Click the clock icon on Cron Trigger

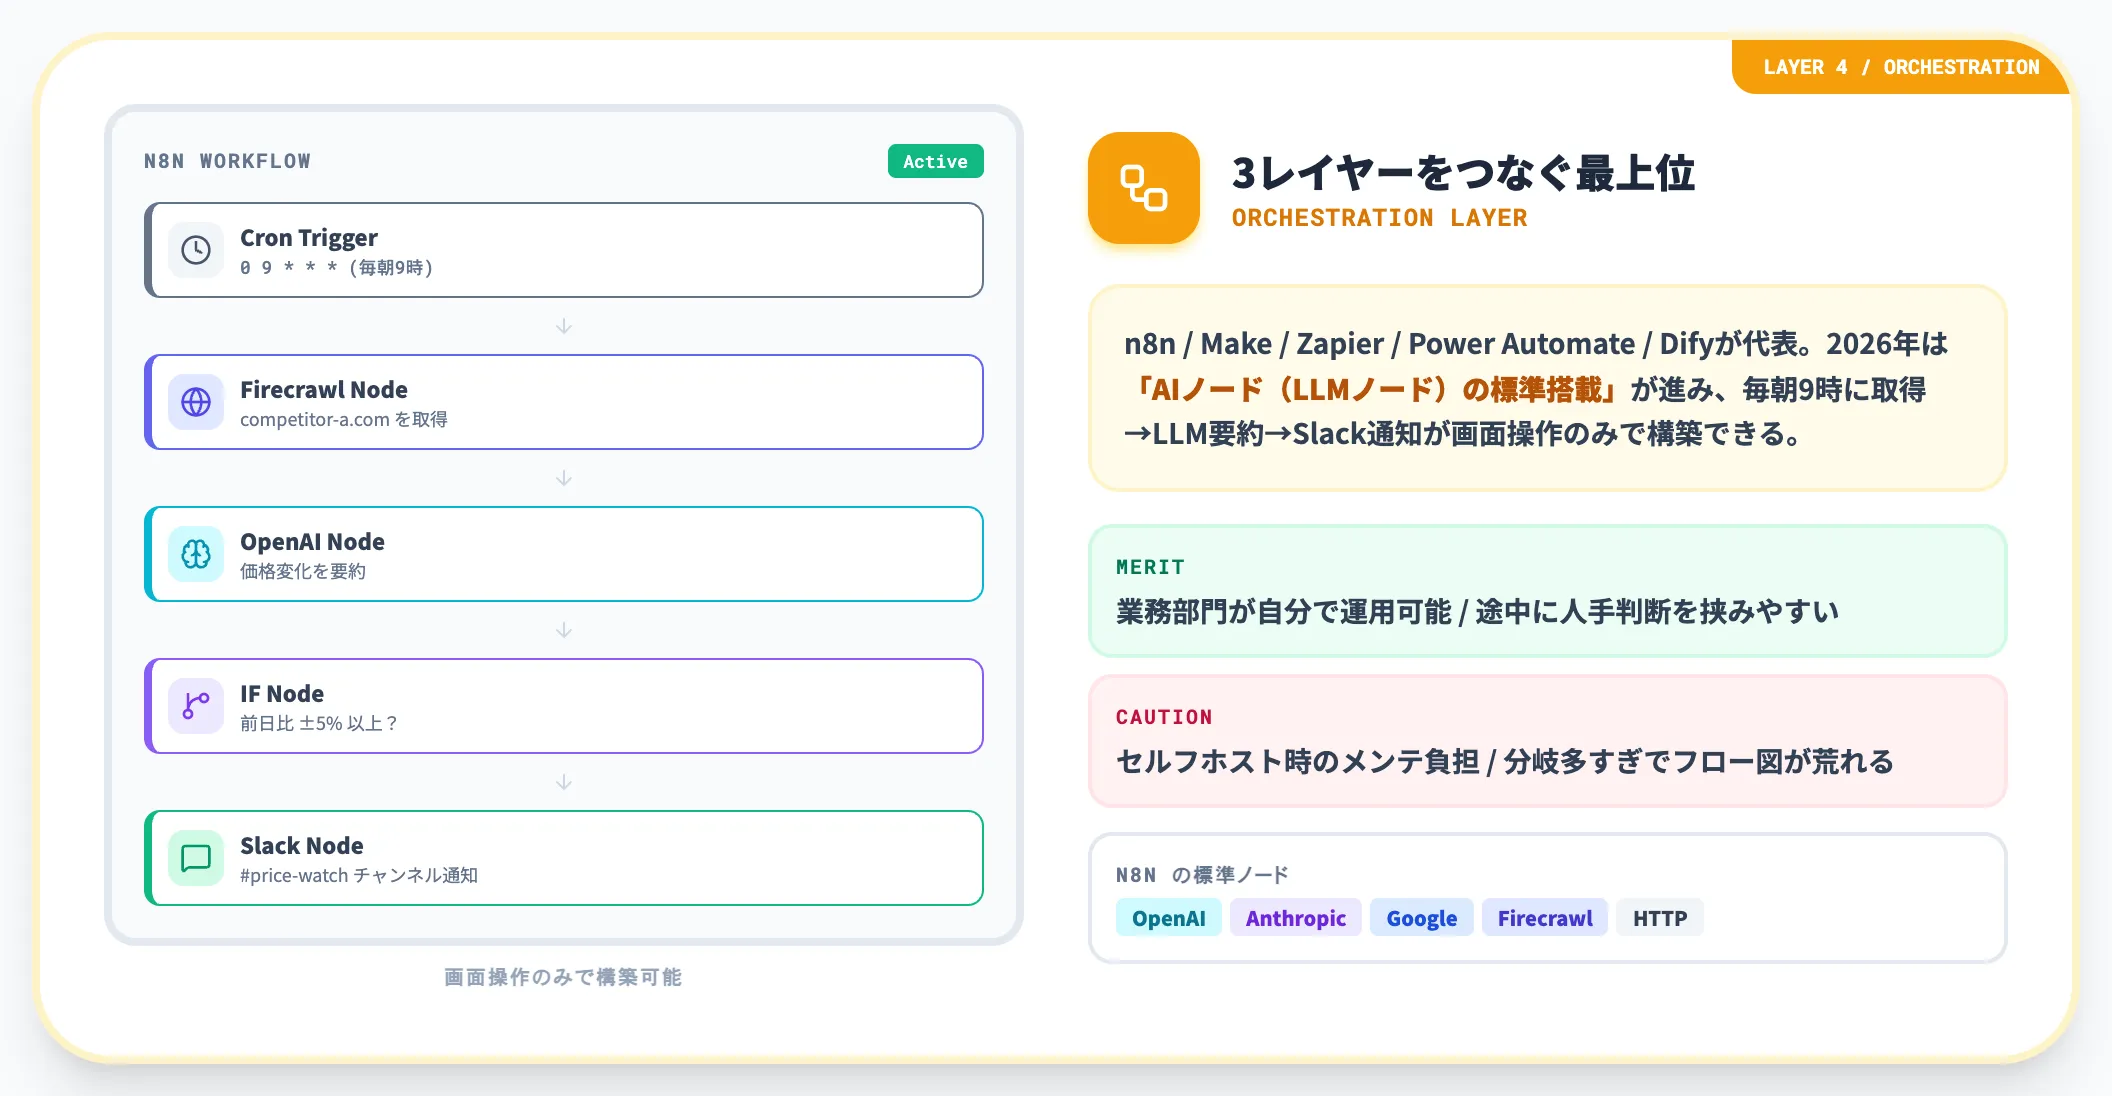click(x=196, y=250)
